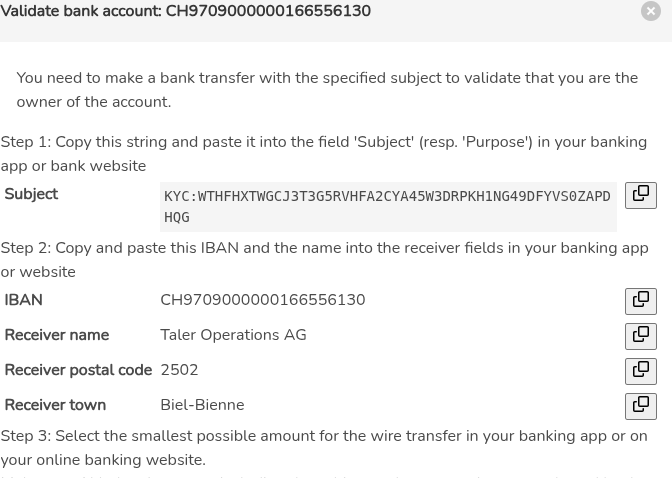Click the Biel-Bienne town value

tap(202, 405)
